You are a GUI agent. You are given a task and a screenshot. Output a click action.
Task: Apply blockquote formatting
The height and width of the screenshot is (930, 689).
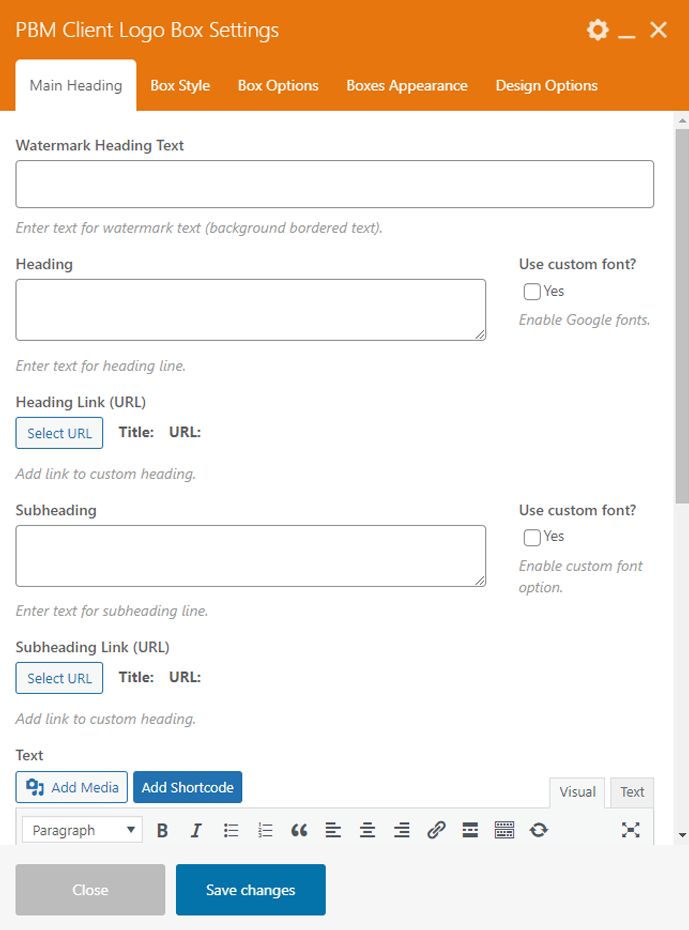tap(299, 830)
